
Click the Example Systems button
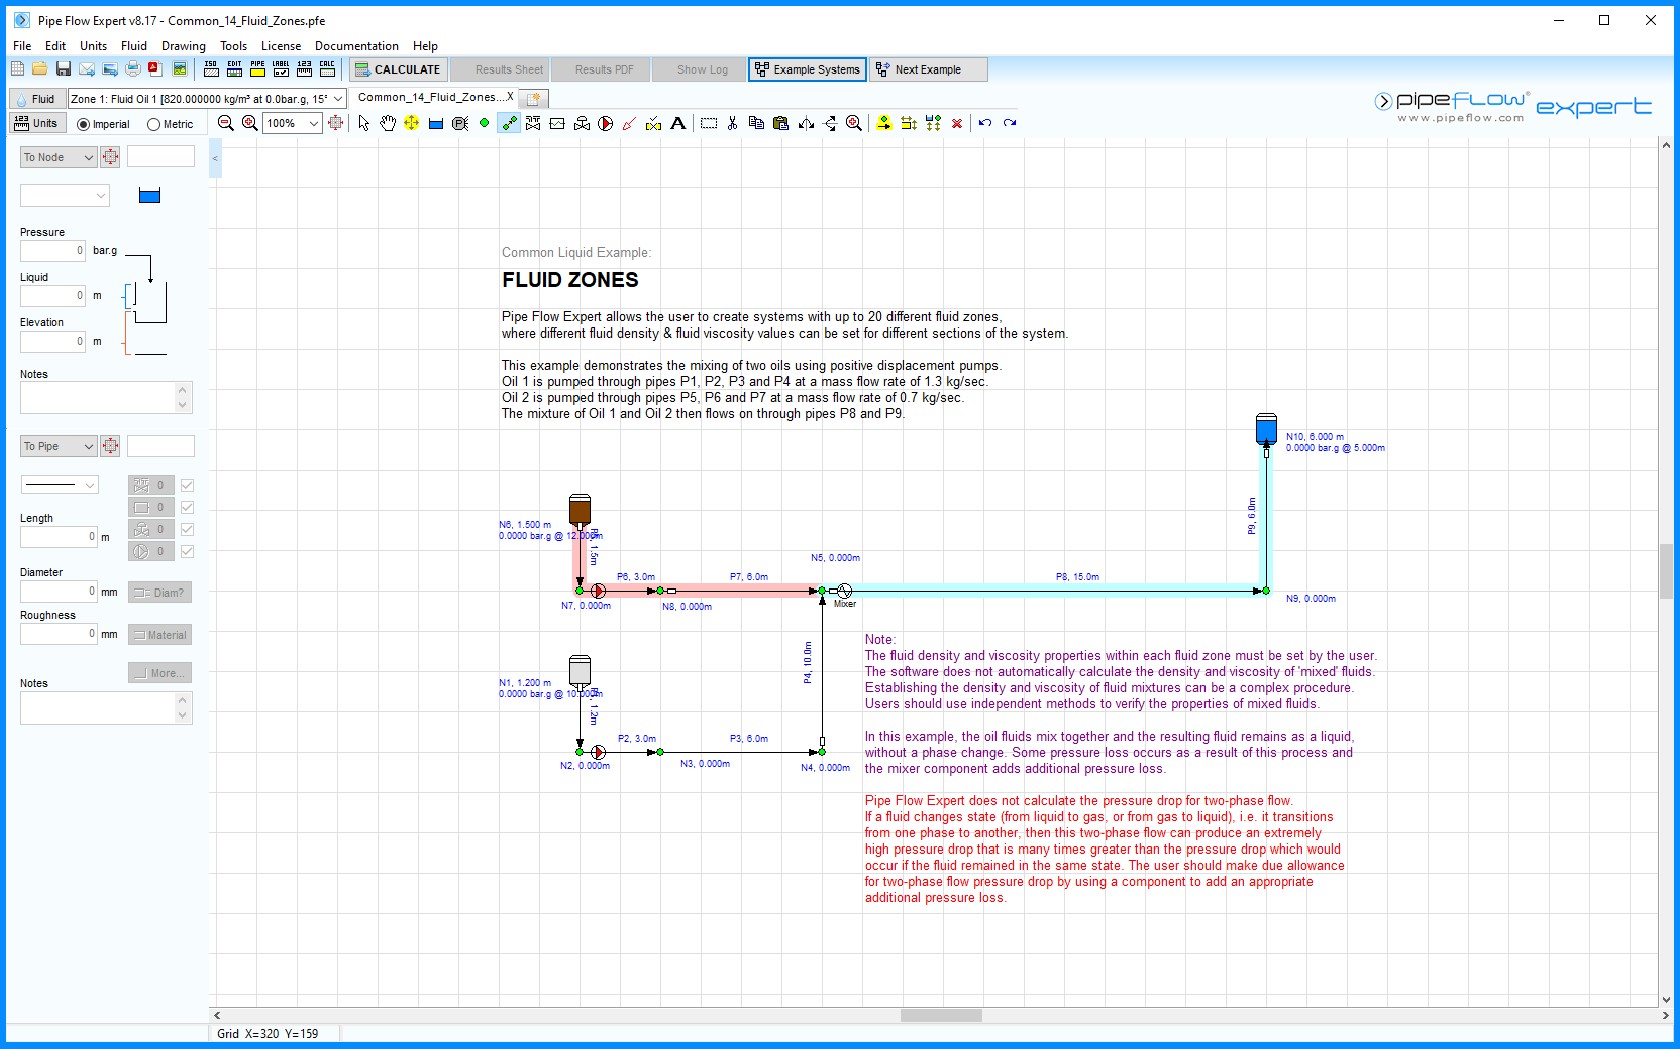pyautogui.click(x=807, y=69)
